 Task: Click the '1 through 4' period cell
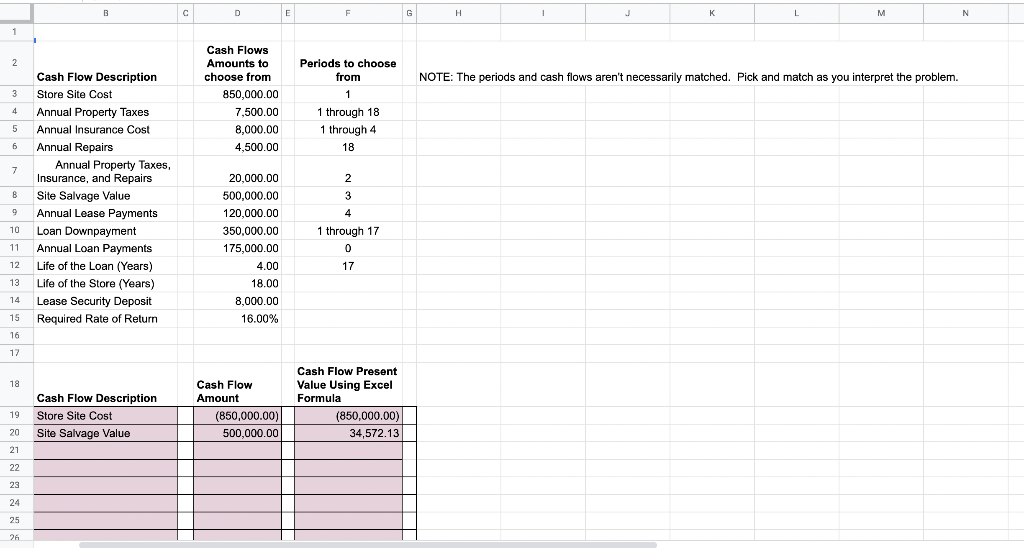pos(348,129)
